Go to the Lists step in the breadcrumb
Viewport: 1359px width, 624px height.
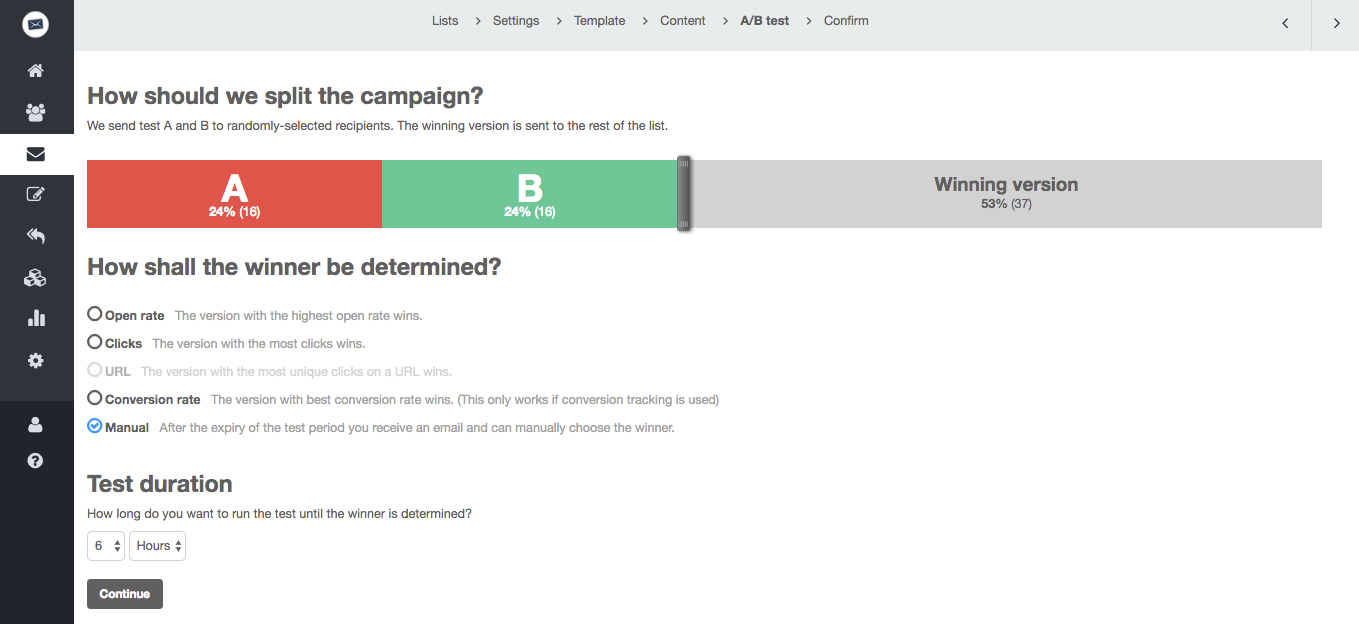(445, 21)
